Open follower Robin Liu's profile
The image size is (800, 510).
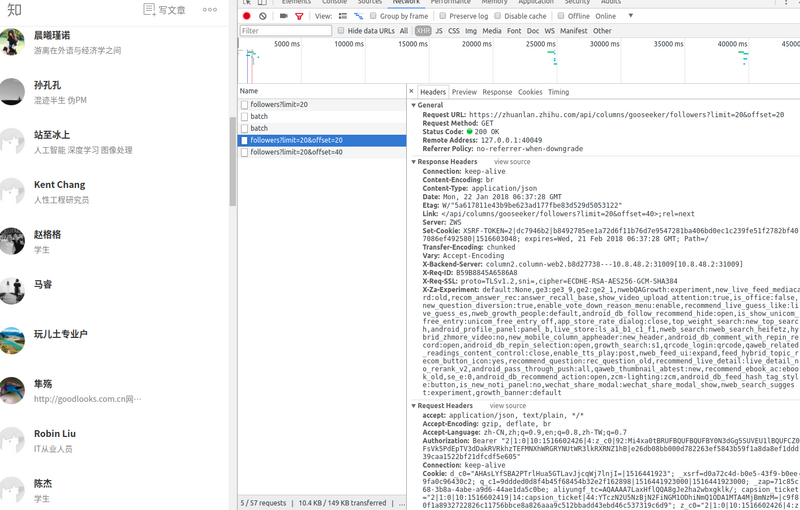55,434
